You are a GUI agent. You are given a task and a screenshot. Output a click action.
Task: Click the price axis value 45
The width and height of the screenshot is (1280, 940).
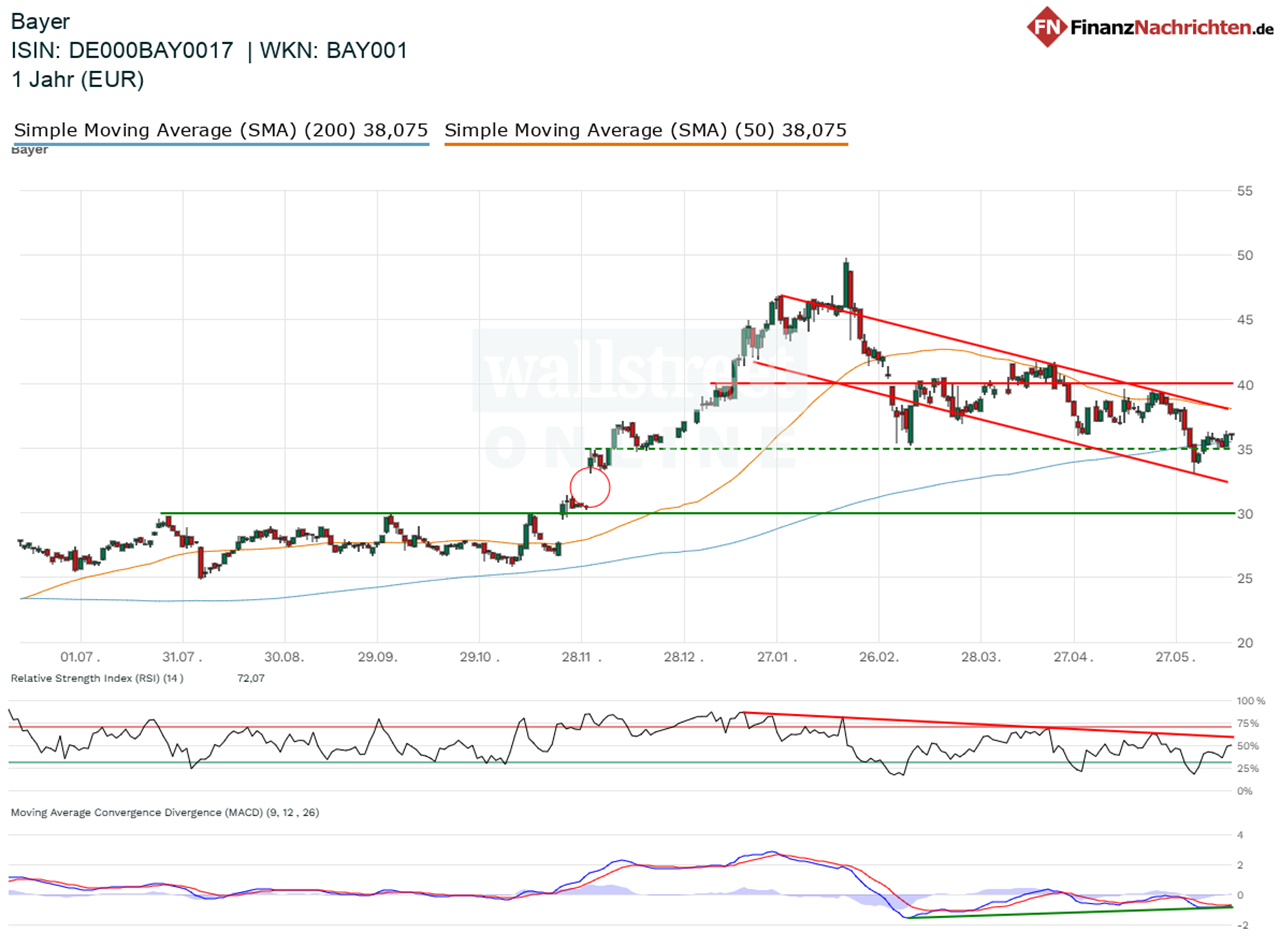(1245, 320)
